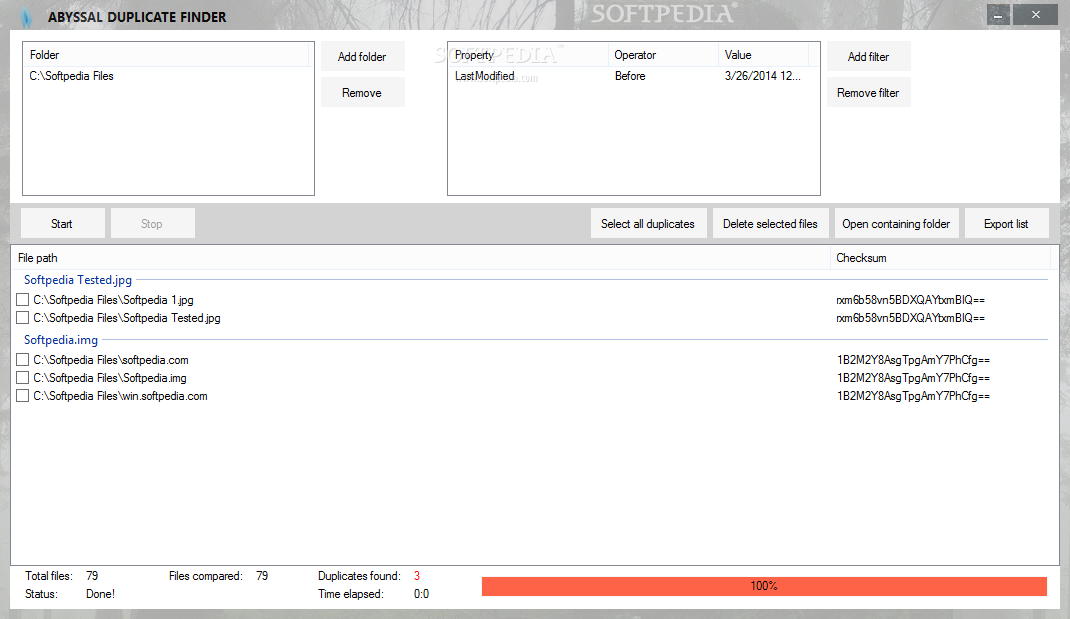Click the Add folder button
Image resolution: width=1070 pixels, height=619 pixels.
click(x=362, y=57)
